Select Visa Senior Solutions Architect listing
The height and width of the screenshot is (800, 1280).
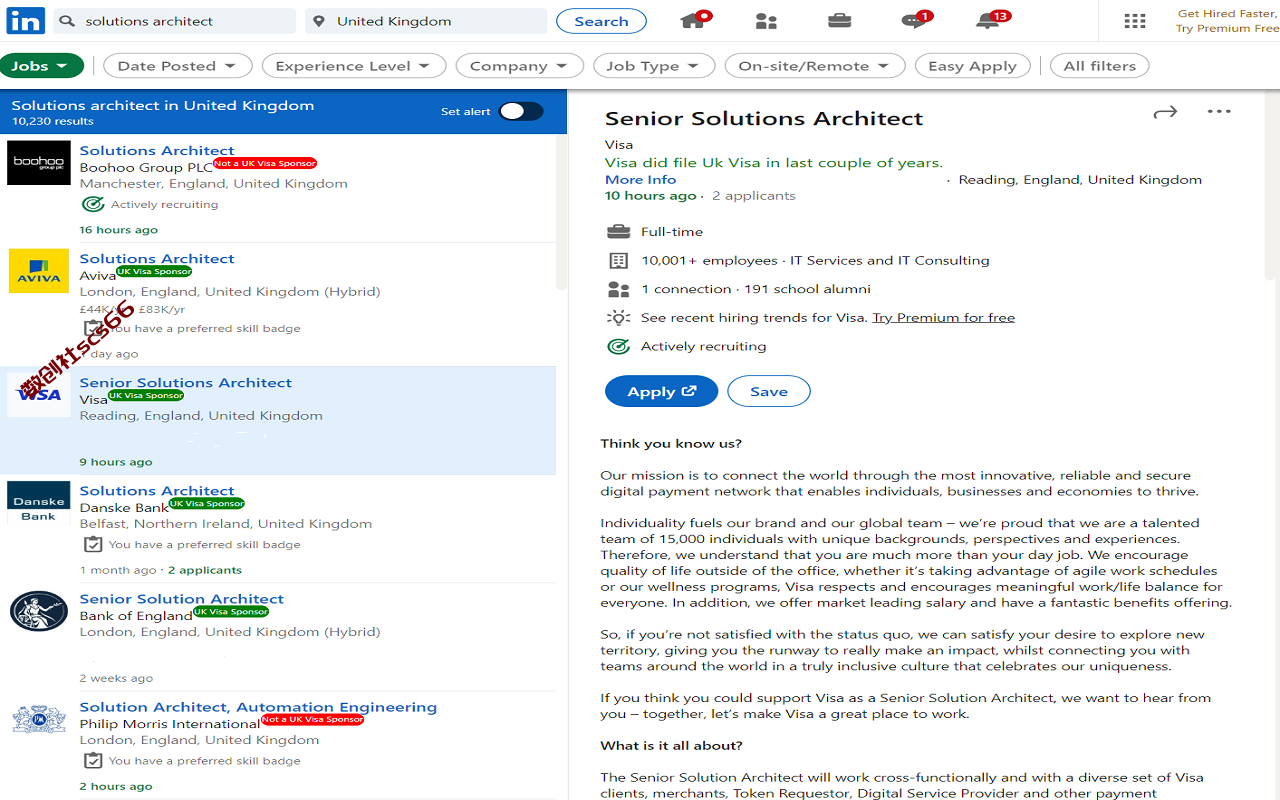[x=186, y=383]
